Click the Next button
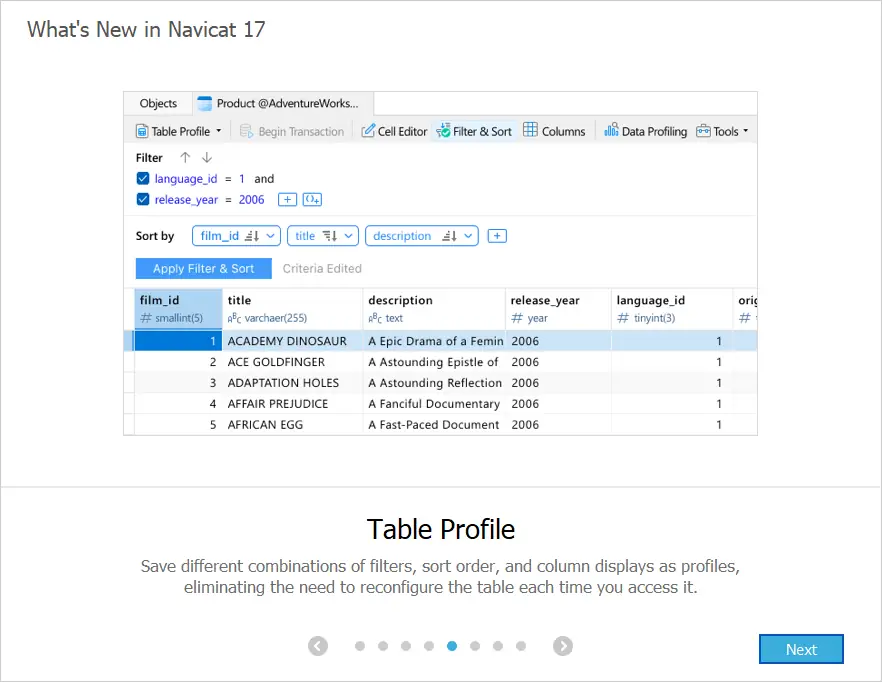 801,649
